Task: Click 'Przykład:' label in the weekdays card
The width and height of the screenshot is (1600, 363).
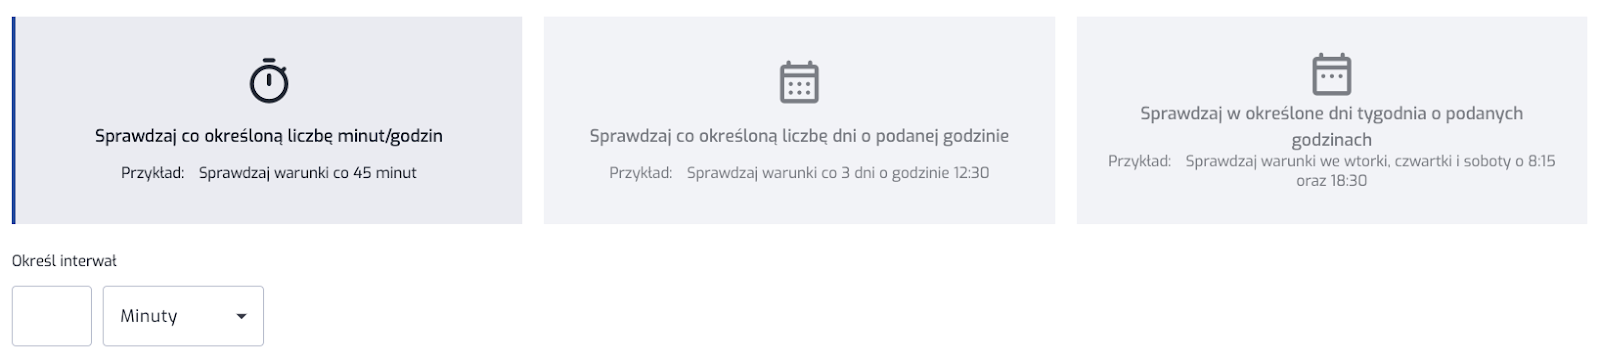Action: (x=1139, y=161)
